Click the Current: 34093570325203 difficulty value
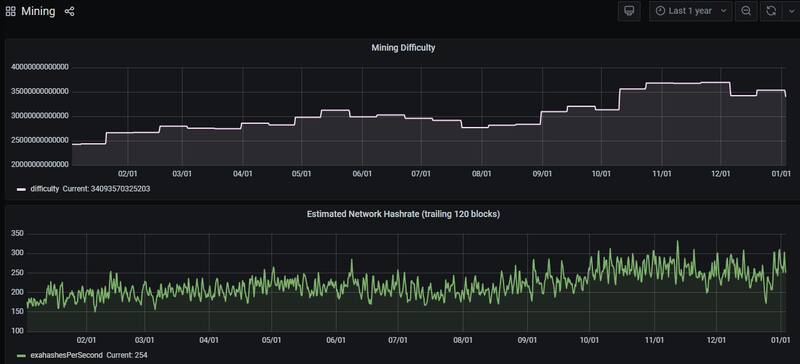 tap(106, 189)
